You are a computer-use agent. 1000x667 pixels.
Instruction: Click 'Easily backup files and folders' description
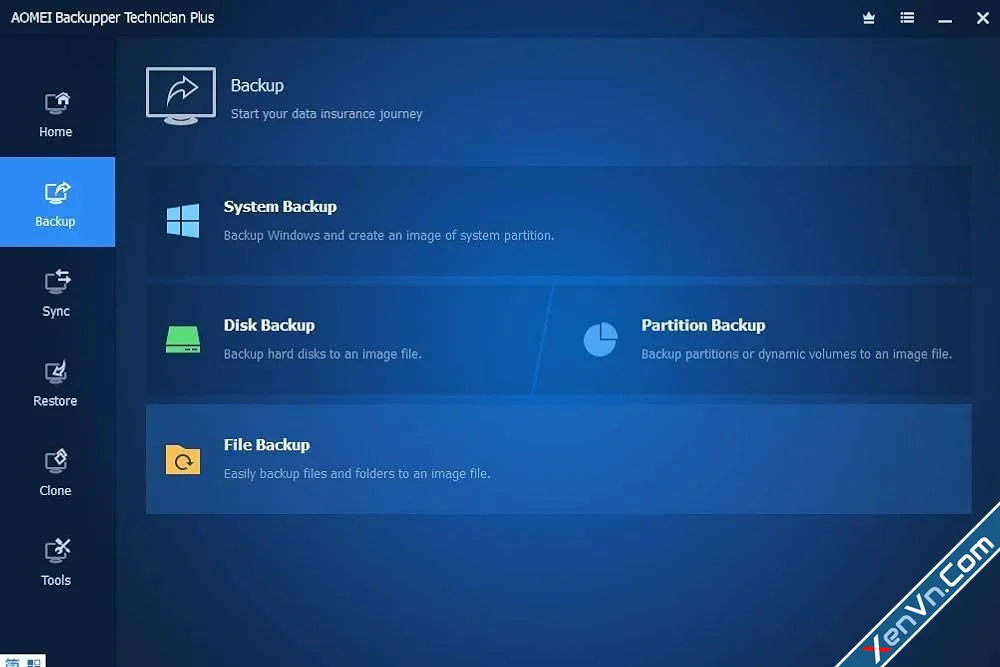click(357, 474)
